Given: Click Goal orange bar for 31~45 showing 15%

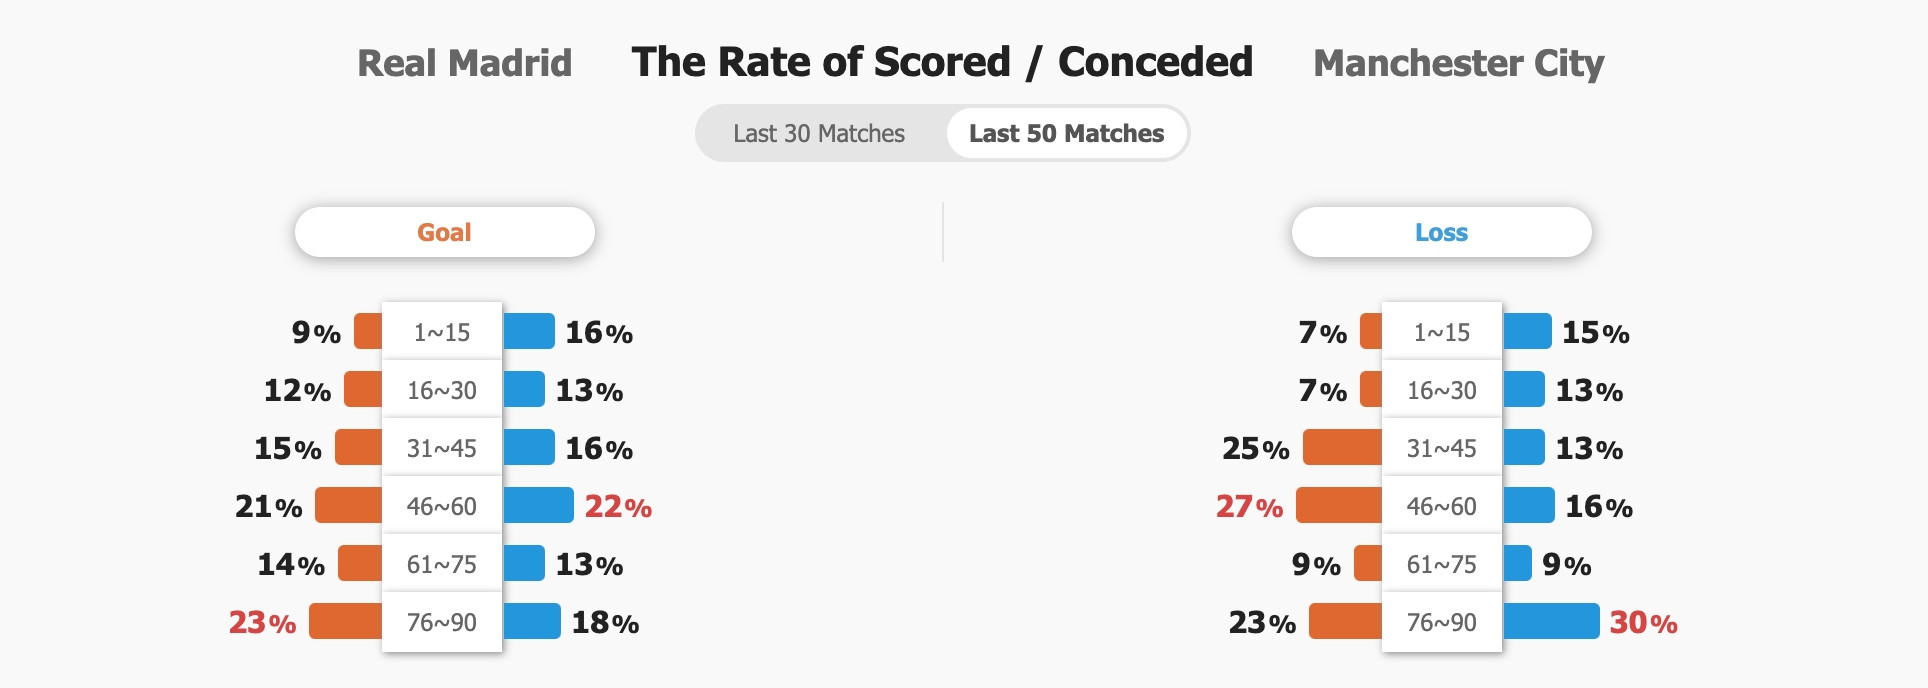Looking at the screenshot, I should 359,447.
